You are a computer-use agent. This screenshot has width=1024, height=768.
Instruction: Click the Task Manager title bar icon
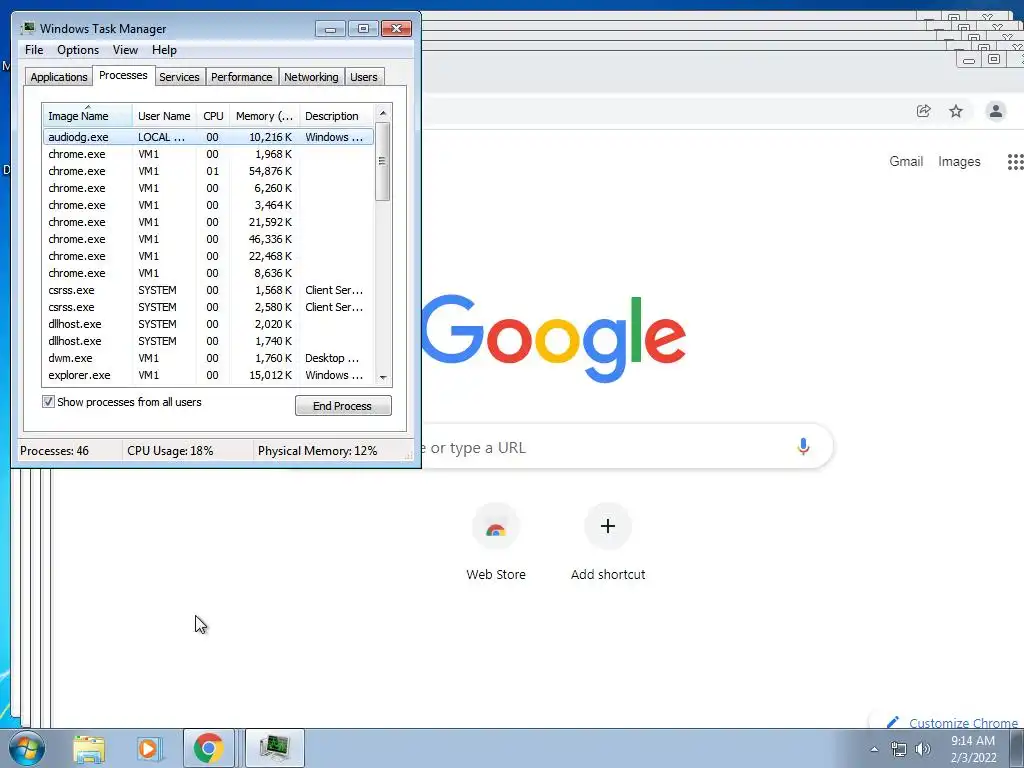tap(27, 28)
